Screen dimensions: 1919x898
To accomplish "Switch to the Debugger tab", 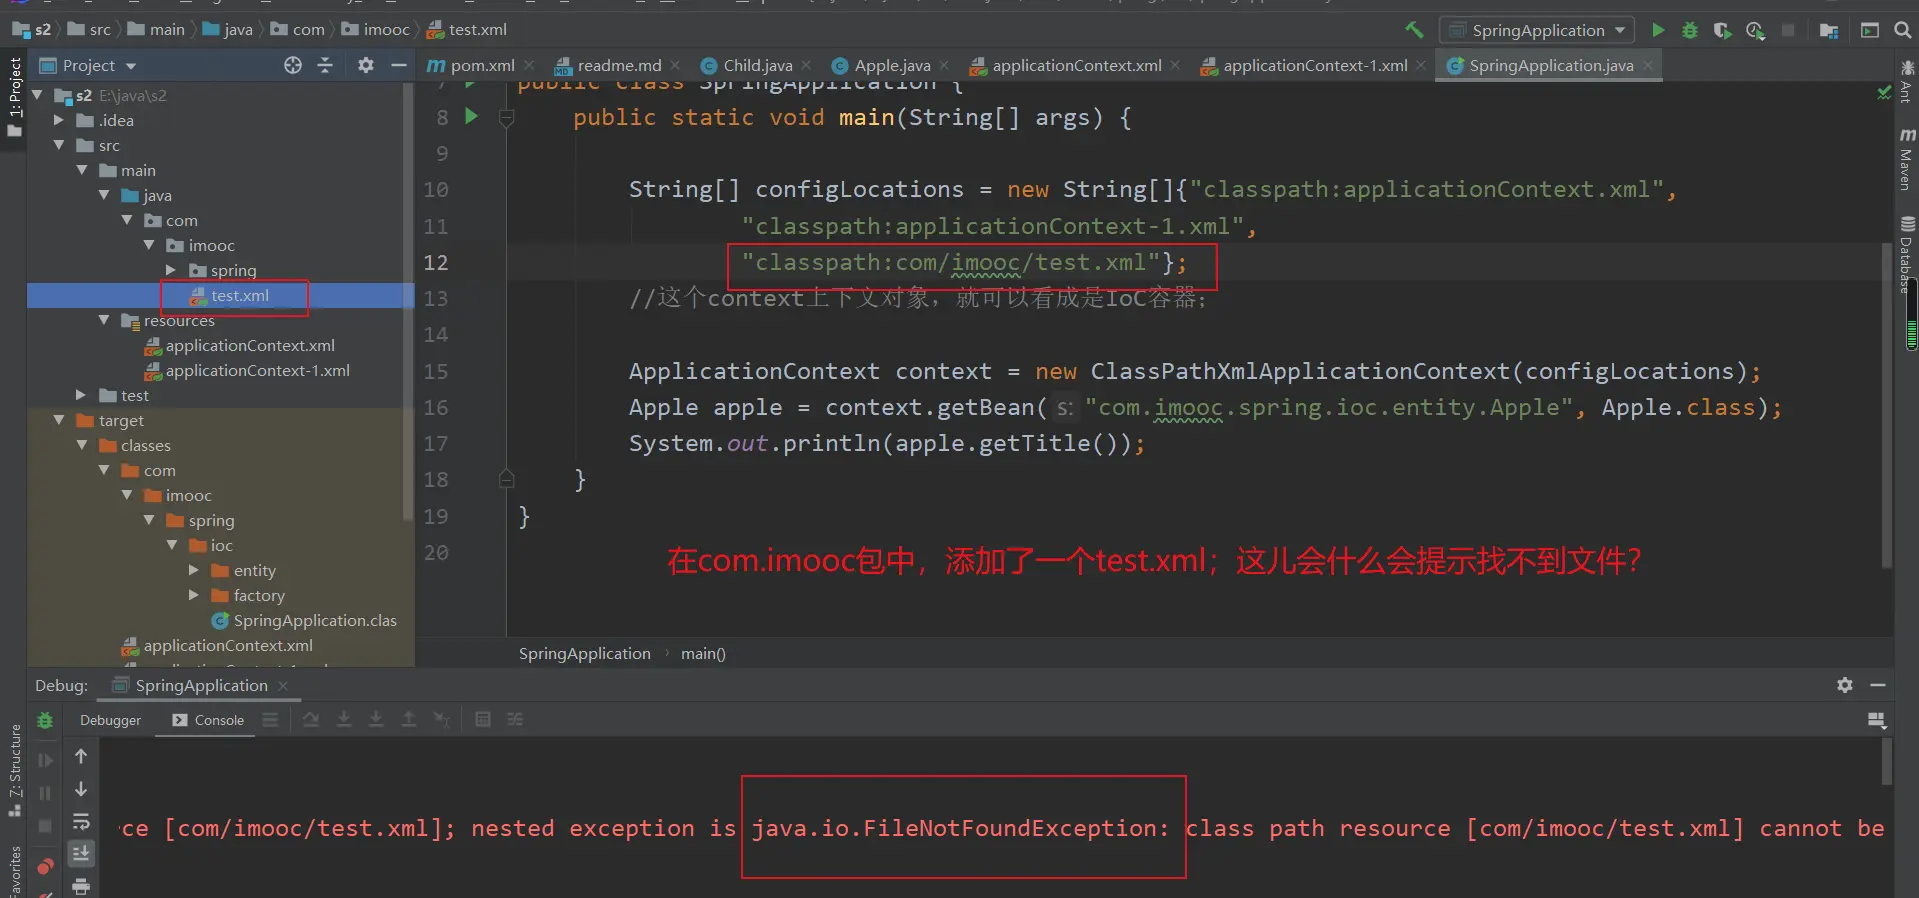I will pos(110,720).
